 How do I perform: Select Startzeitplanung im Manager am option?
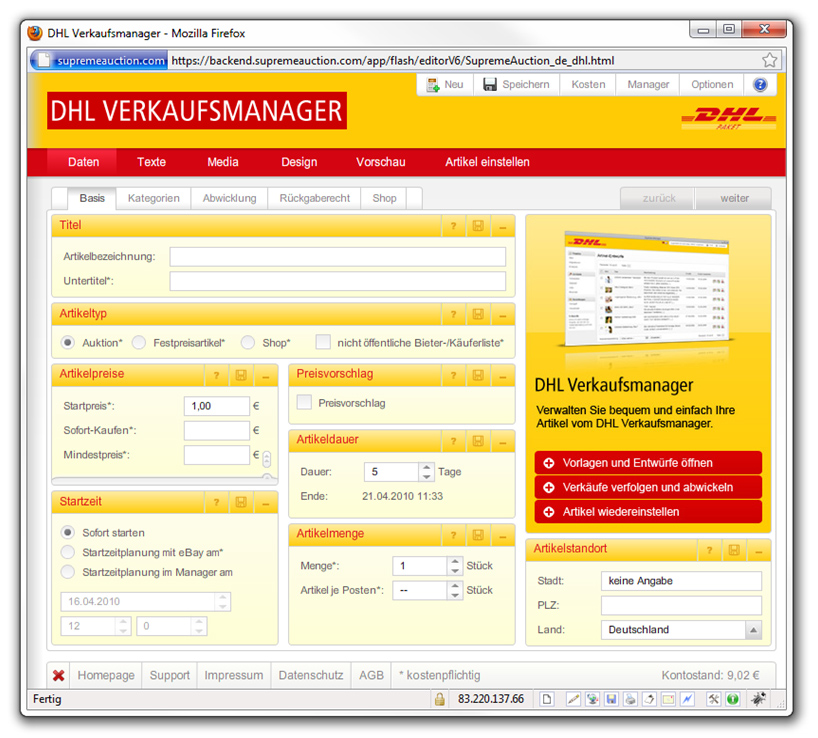[x=67, y=572]
